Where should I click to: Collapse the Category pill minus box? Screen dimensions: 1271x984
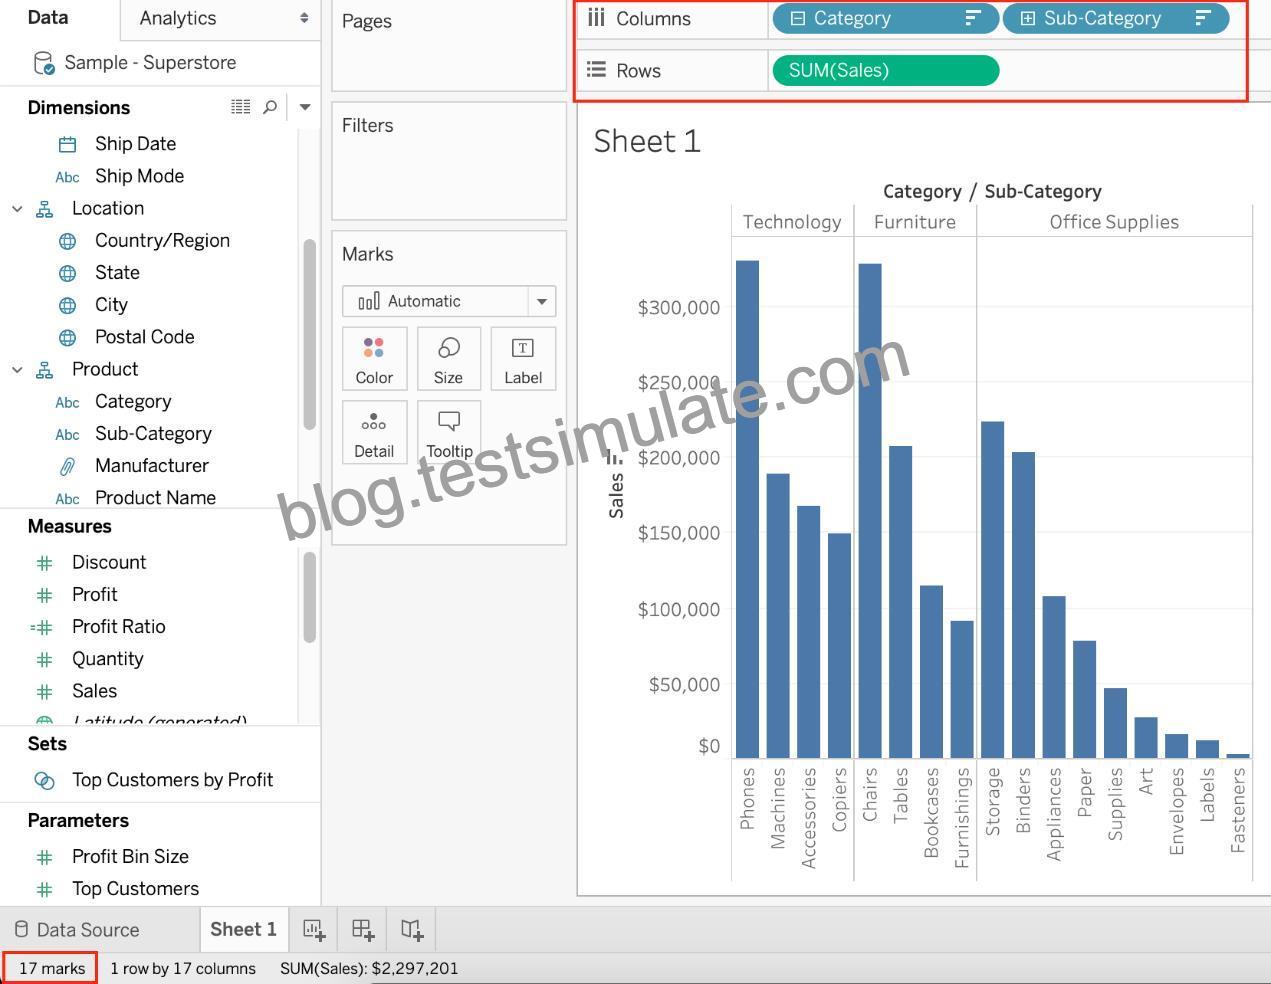(x=798, y=18)
